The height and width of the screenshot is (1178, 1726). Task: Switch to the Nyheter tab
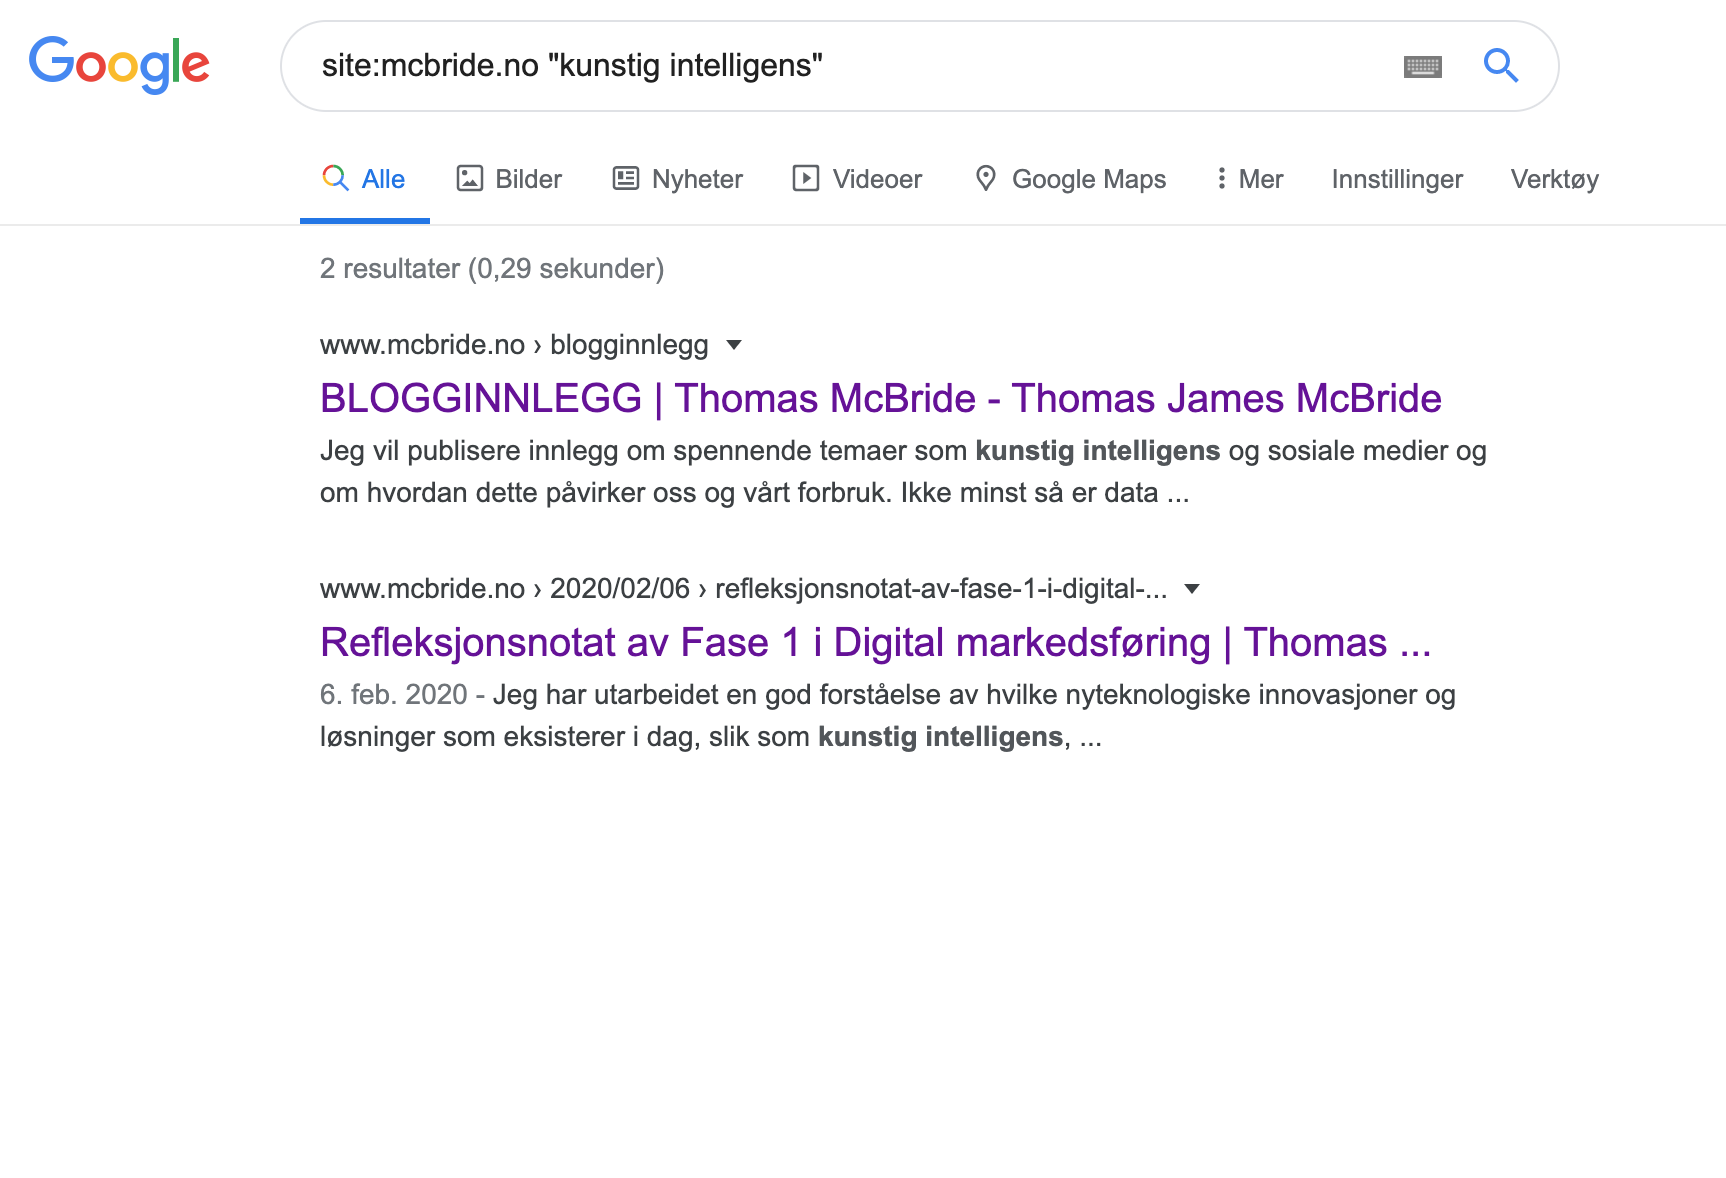pyautogui.click(x=677, y=179)
